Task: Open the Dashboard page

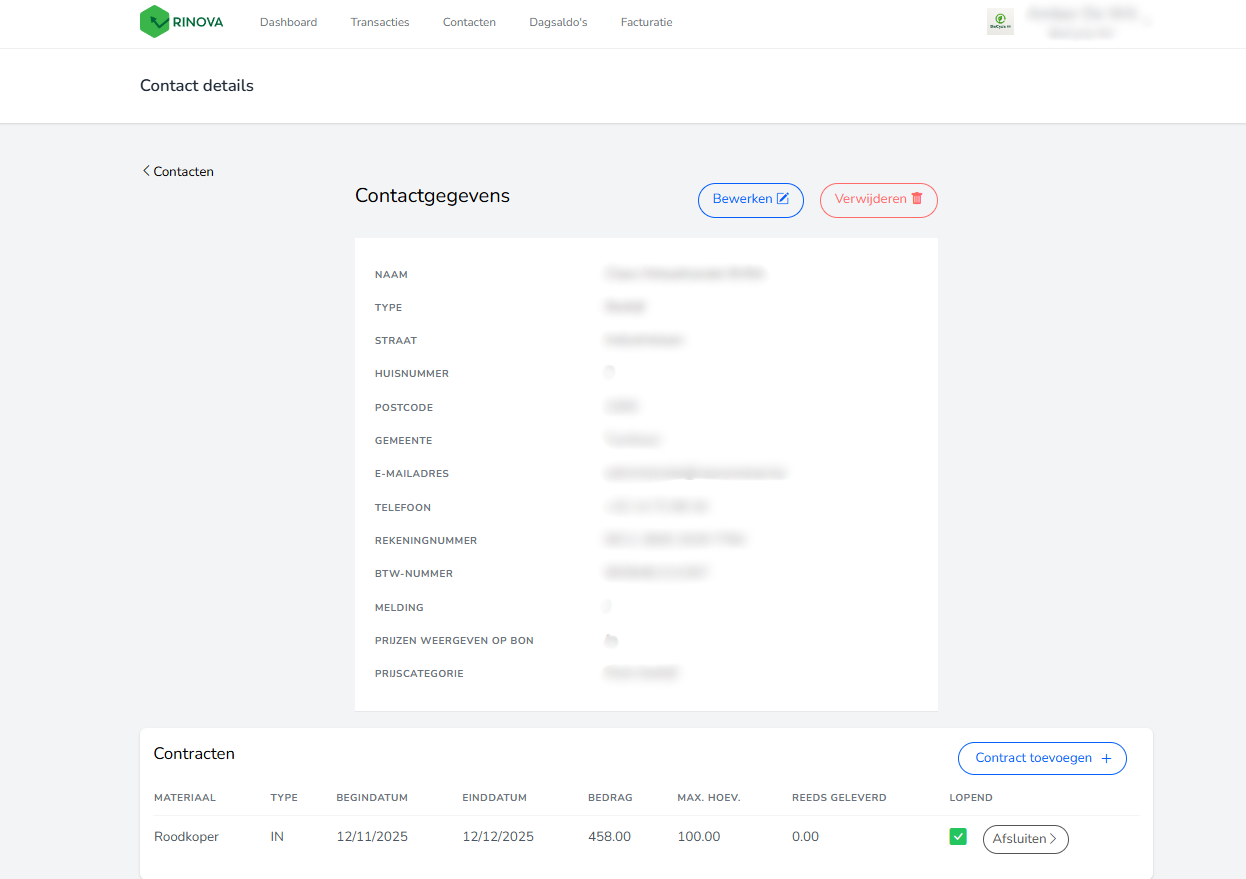Action: (x=288, y=22)
